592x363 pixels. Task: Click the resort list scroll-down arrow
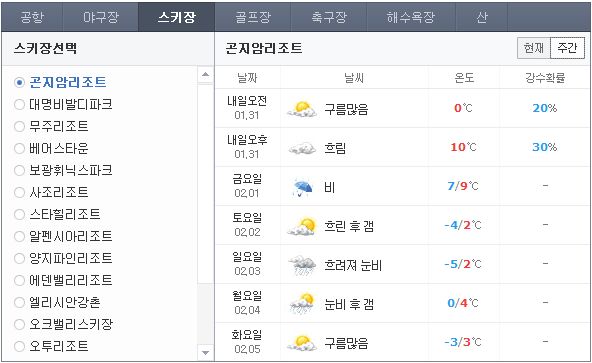click(x=205, y=353)
